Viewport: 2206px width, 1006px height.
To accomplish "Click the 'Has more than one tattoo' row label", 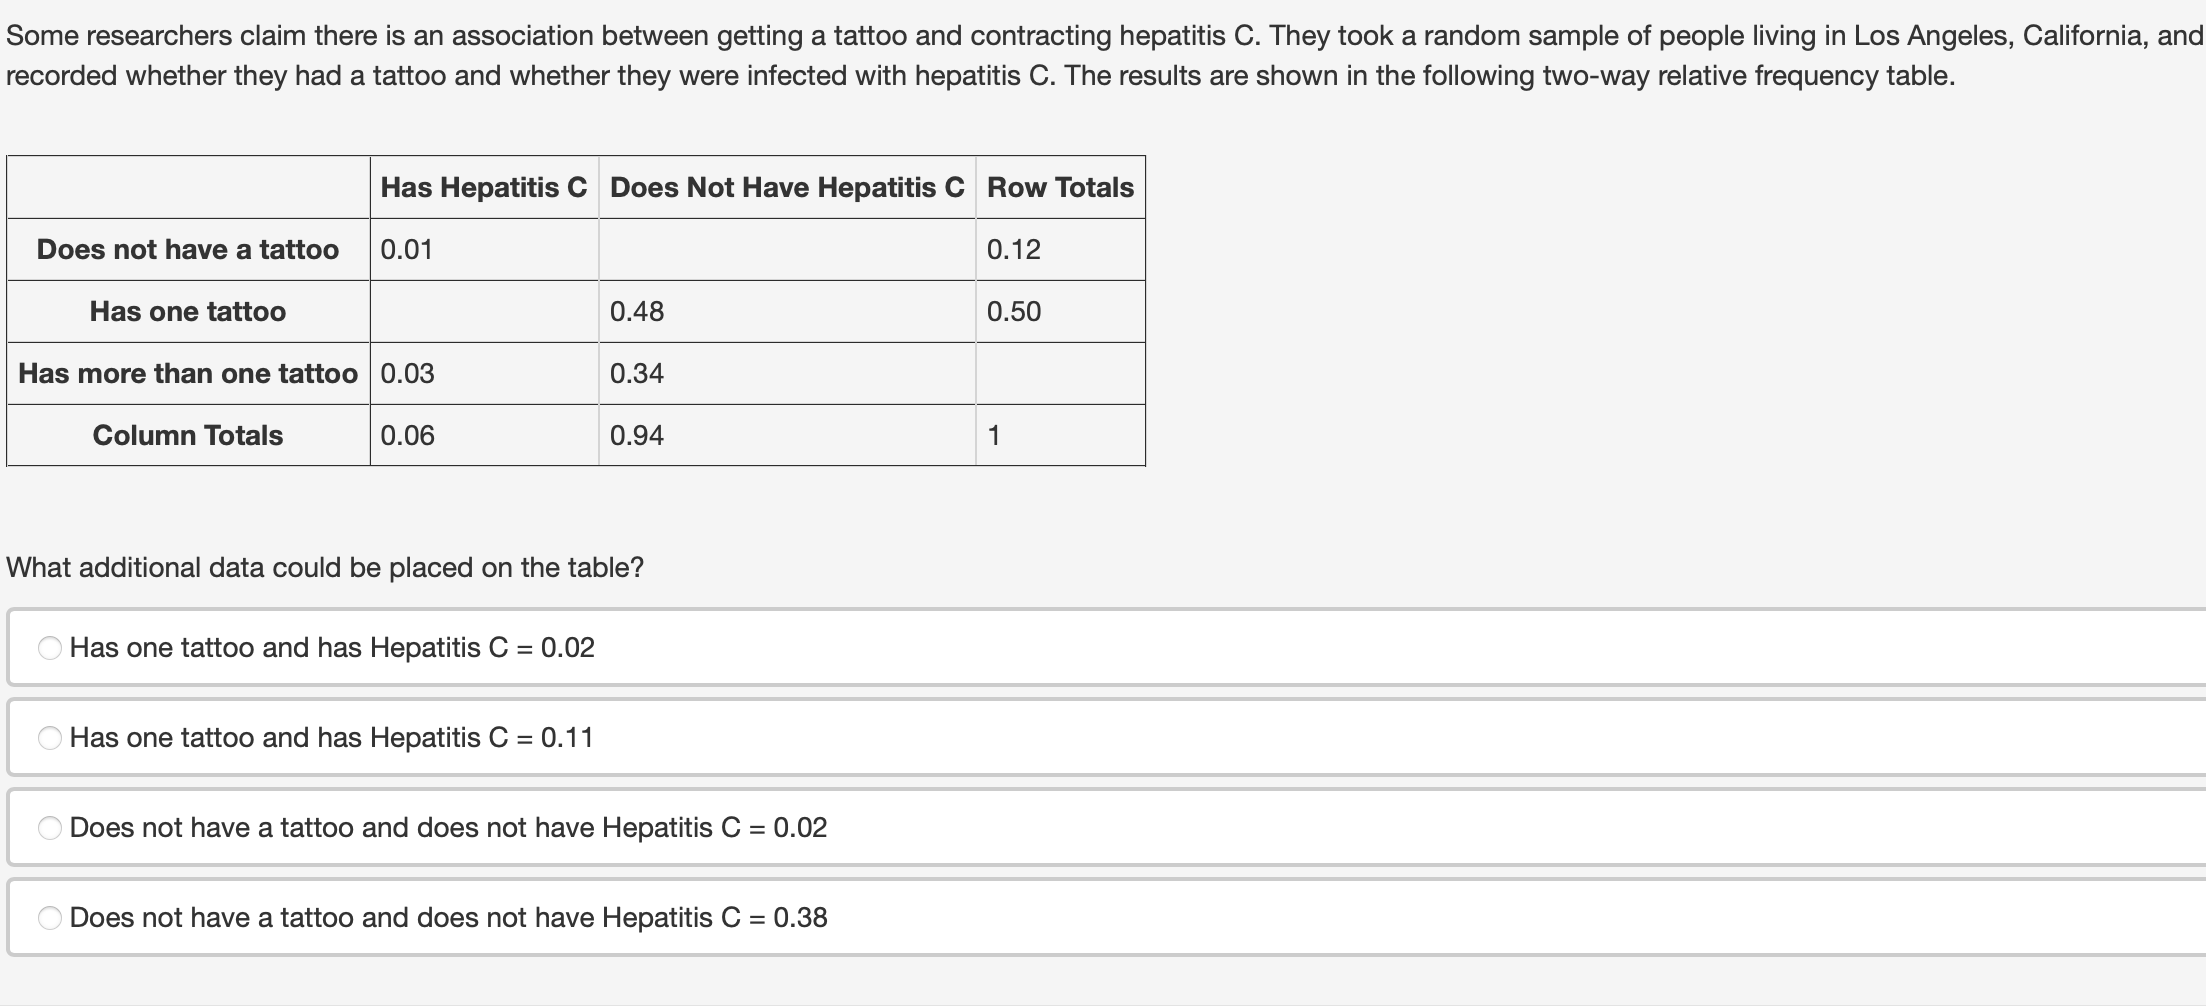I will [x=188, y=374].
